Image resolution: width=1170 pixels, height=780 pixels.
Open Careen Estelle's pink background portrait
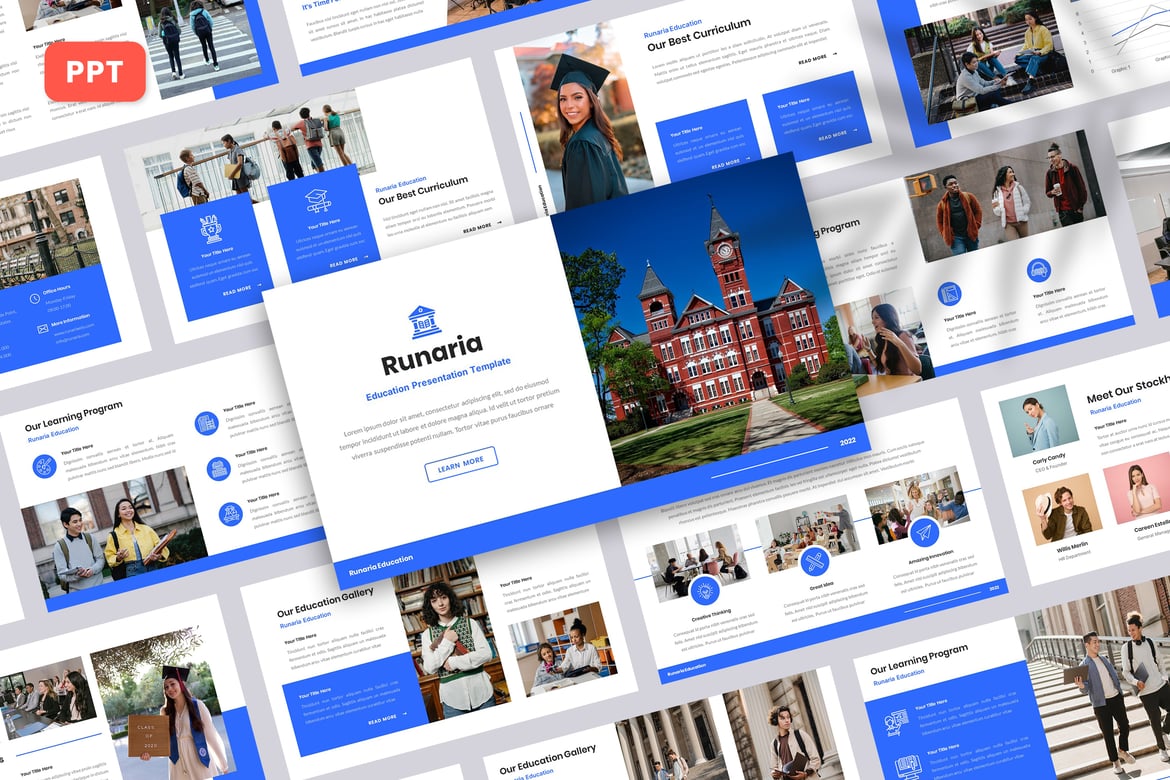(x=1142, y=487)
